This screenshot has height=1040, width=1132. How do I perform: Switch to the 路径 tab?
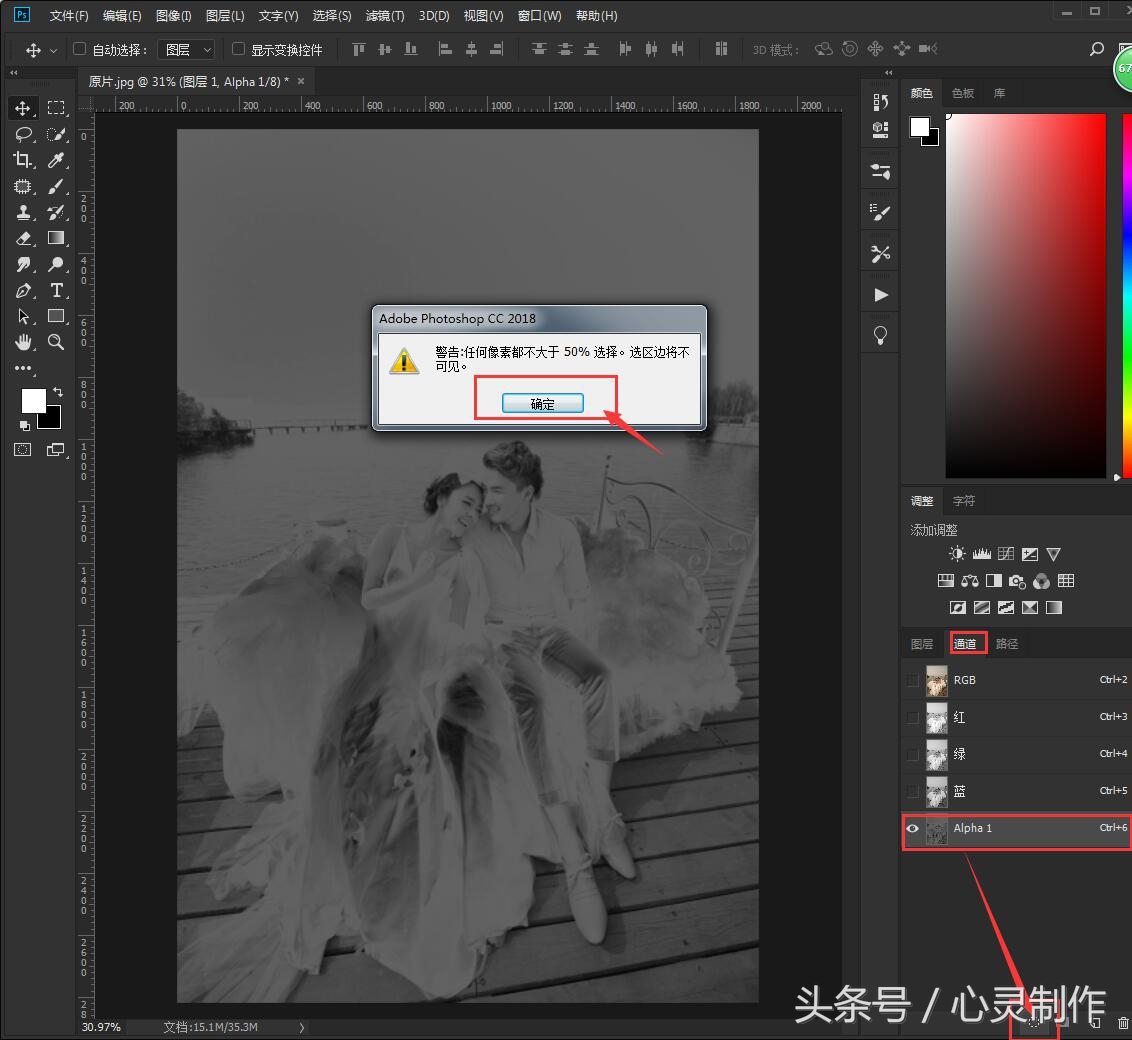point(1007,644)
